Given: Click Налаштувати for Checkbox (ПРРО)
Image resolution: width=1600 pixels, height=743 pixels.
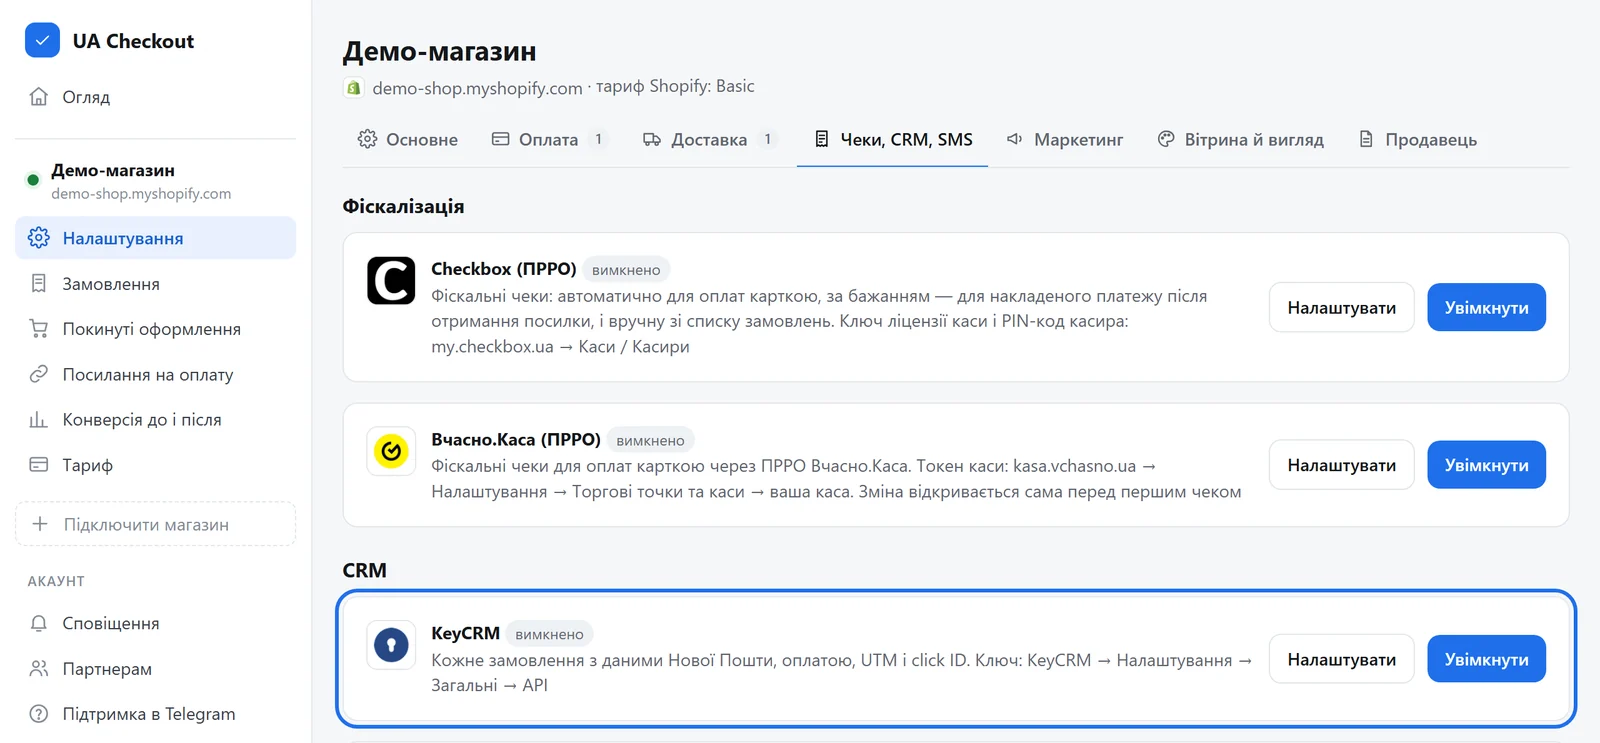Looking at the screenshot, I should (1342, 307).
